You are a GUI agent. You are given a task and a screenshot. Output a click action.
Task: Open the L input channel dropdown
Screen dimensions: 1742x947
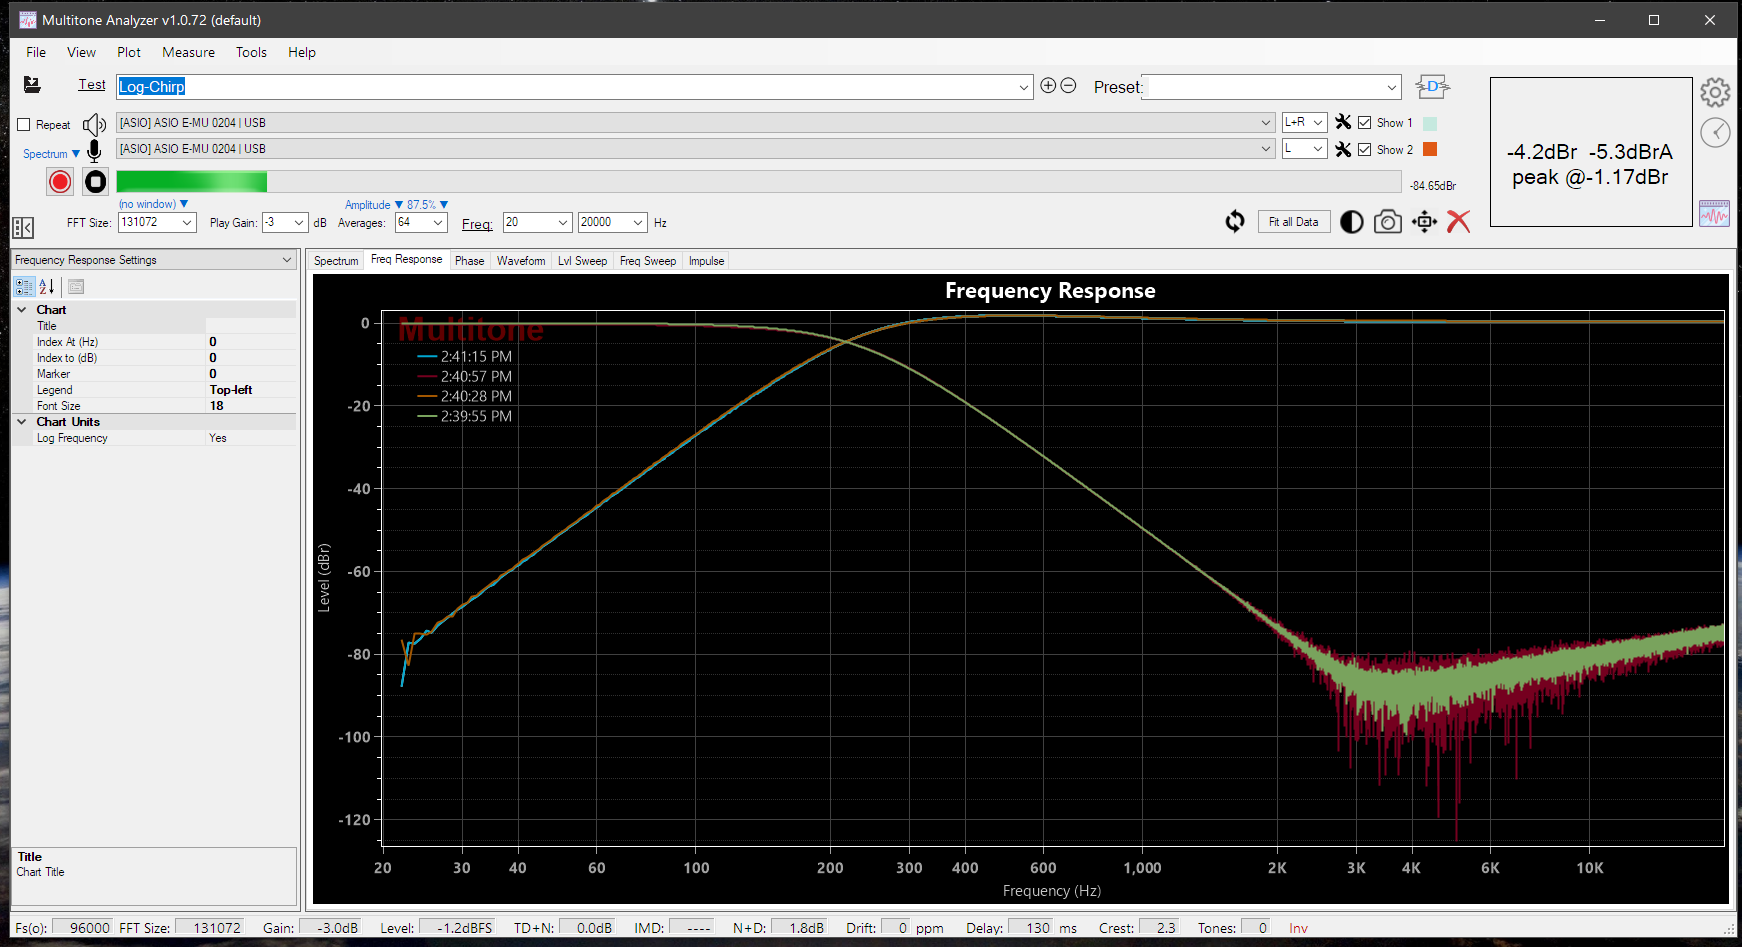point(1318,149)
